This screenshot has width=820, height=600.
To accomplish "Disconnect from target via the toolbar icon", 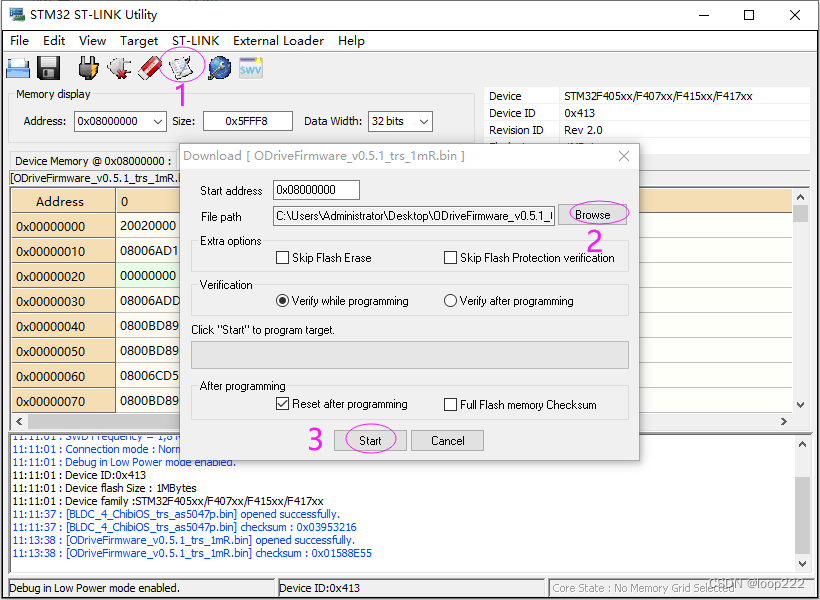I will coord(119,68).
